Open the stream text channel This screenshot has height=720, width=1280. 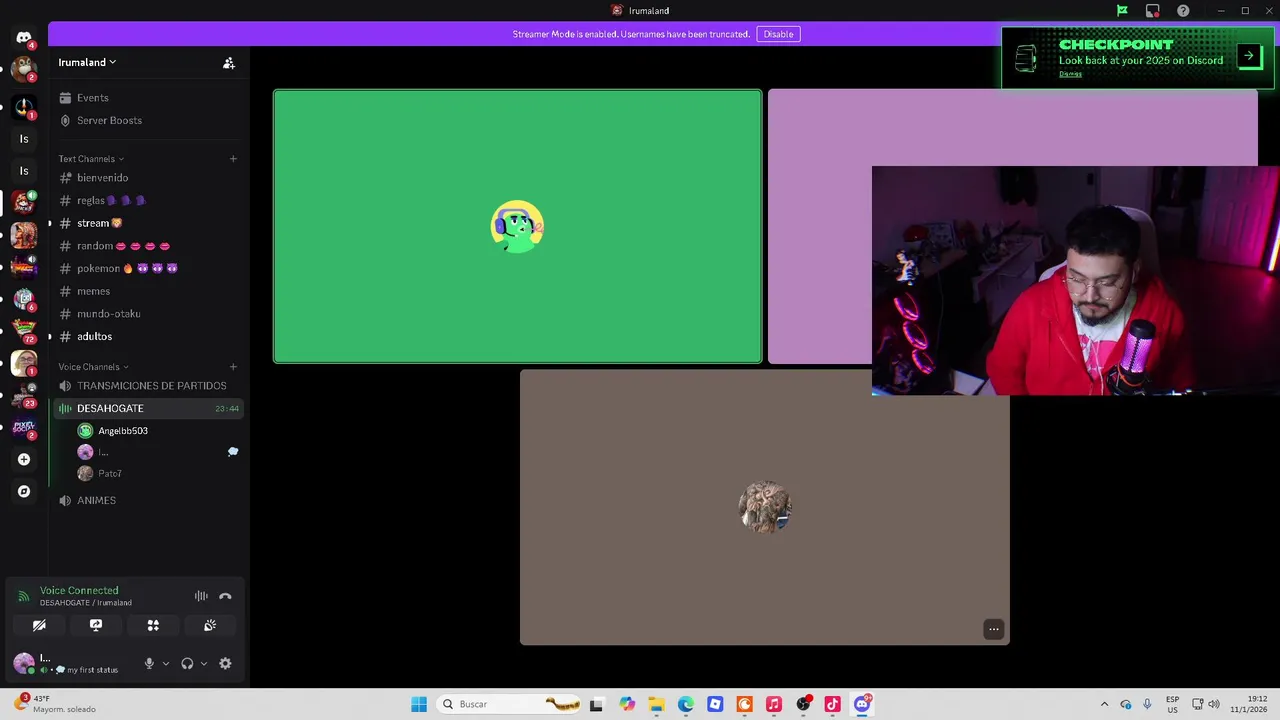[x=150, y=223]
